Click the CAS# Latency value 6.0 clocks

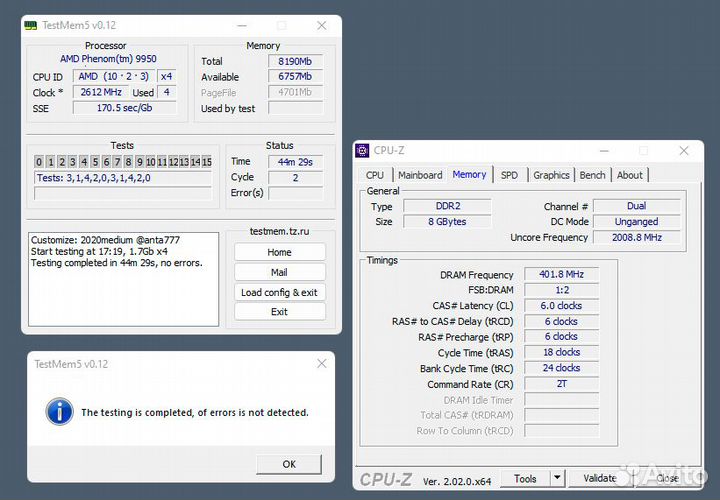pos(562,306)
